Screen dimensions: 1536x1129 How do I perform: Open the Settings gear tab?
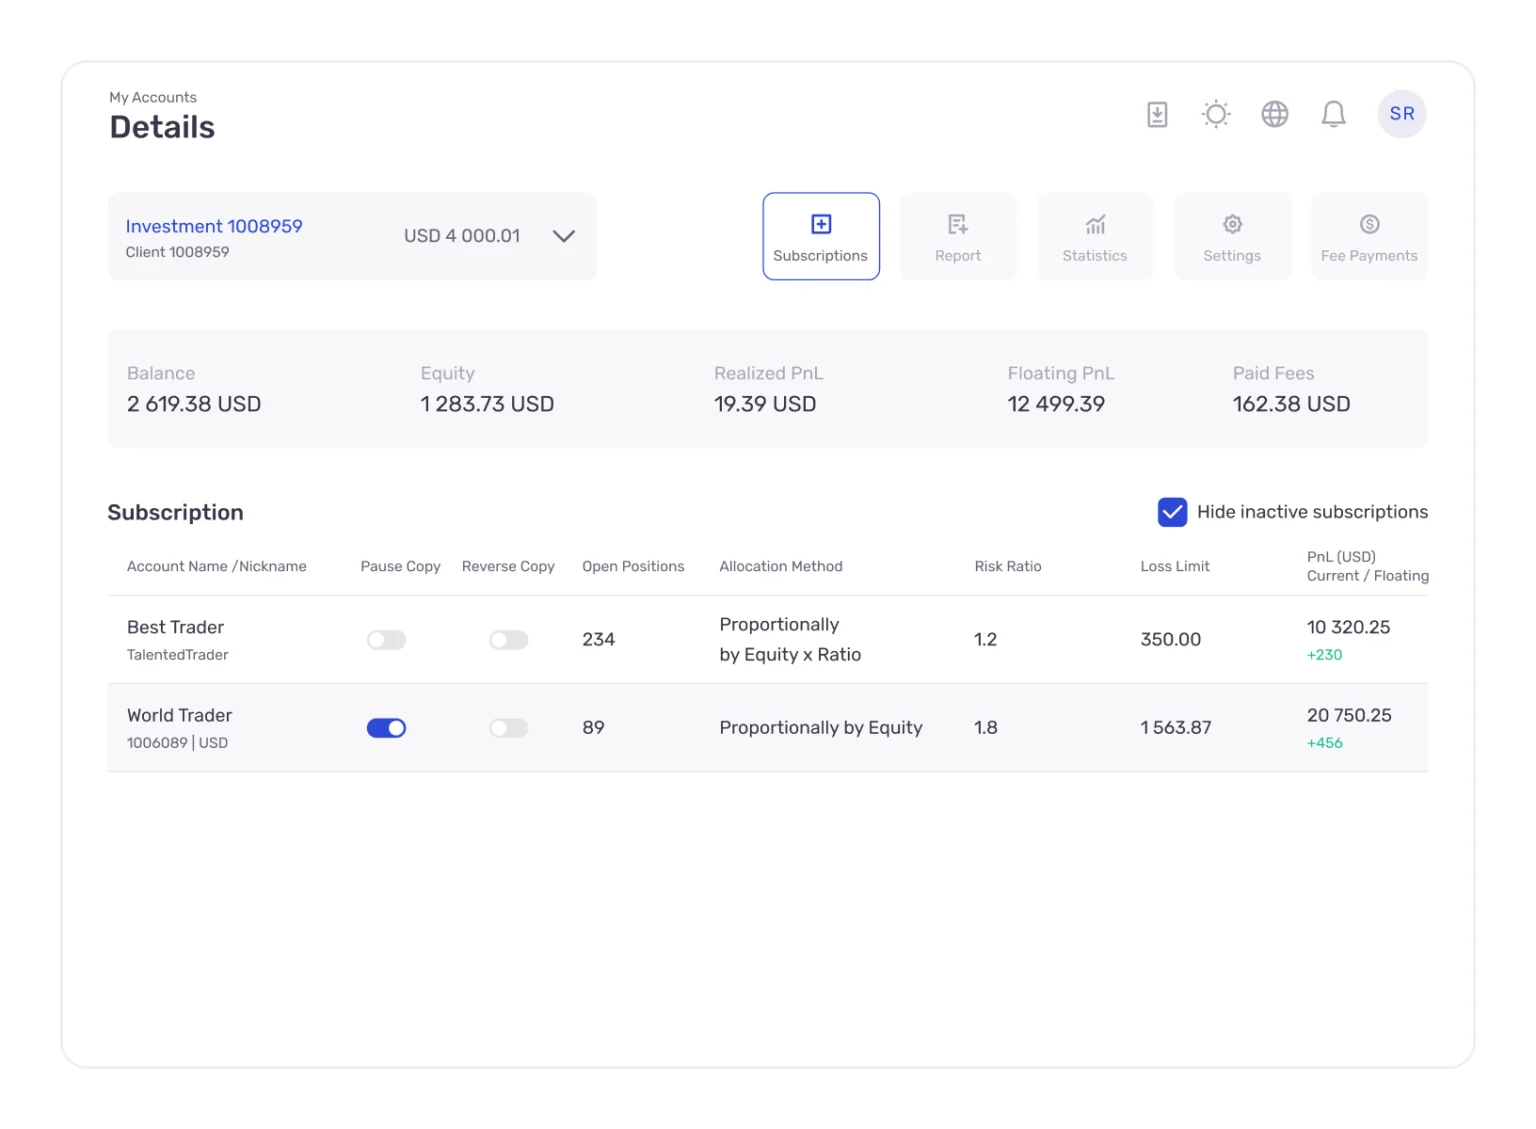(1232, 236)
